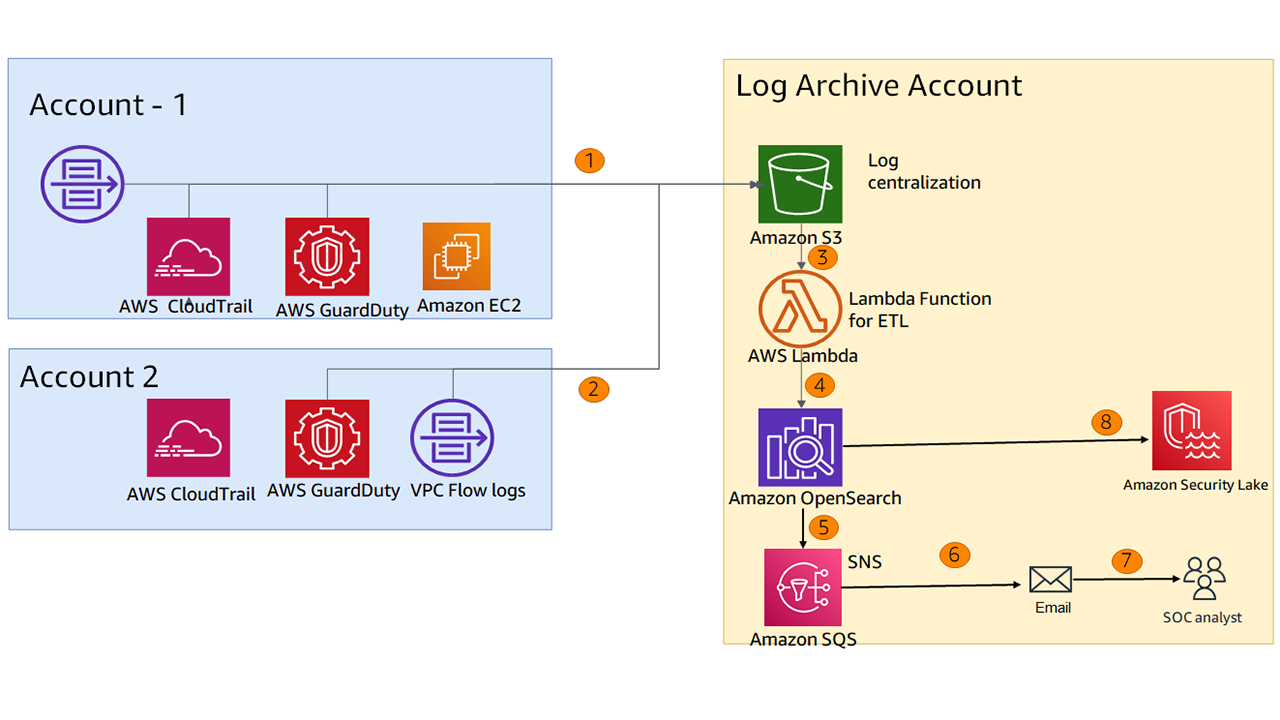Select the AWS Lambda icon
Screen dimensions: 1280x720
801,309
